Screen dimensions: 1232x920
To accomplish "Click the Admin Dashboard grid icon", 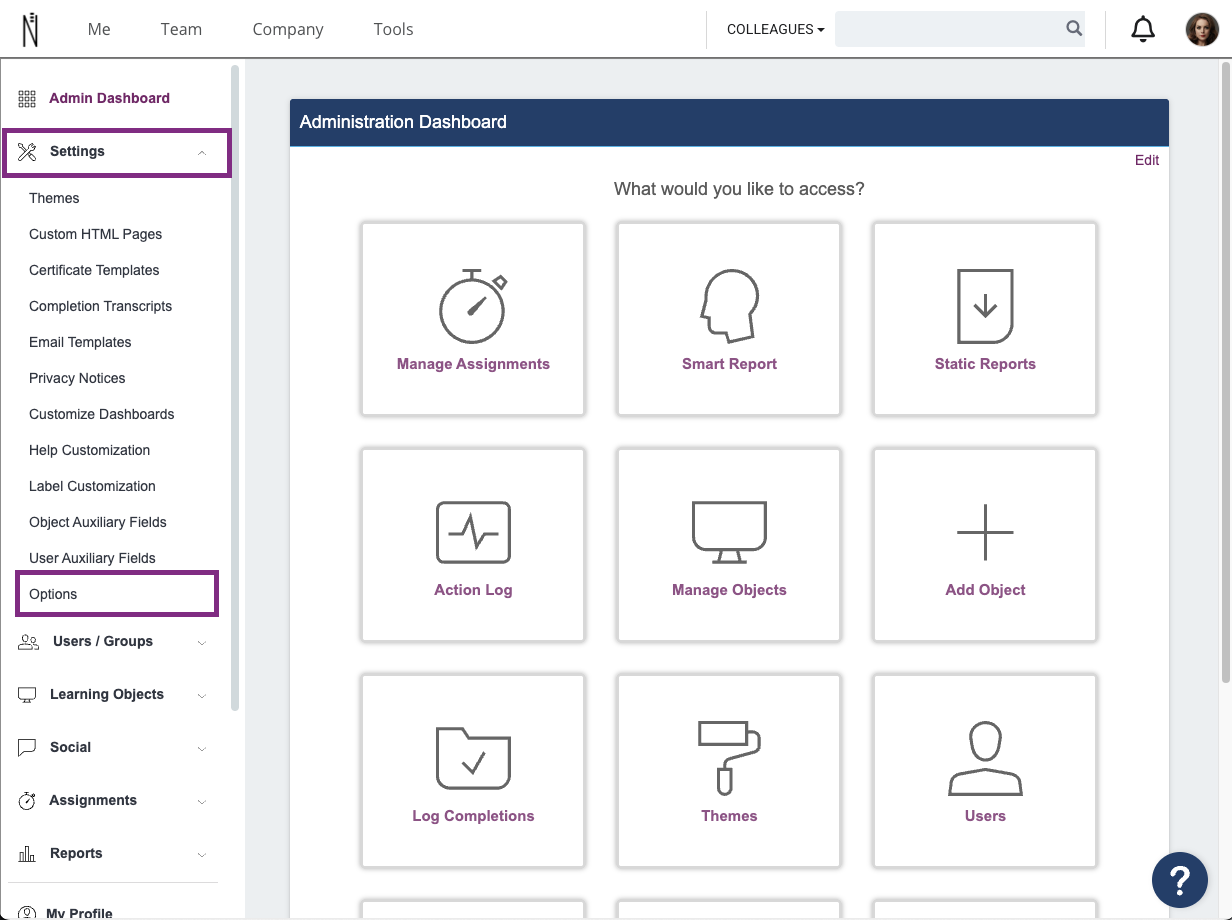I will pos(27,98).
